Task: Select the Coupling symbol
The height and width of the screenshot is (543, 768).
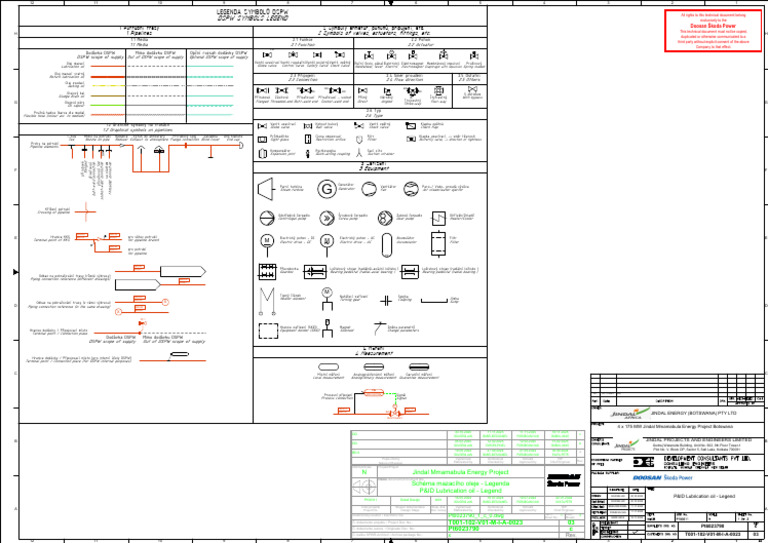Action: (x=386, y=301)
